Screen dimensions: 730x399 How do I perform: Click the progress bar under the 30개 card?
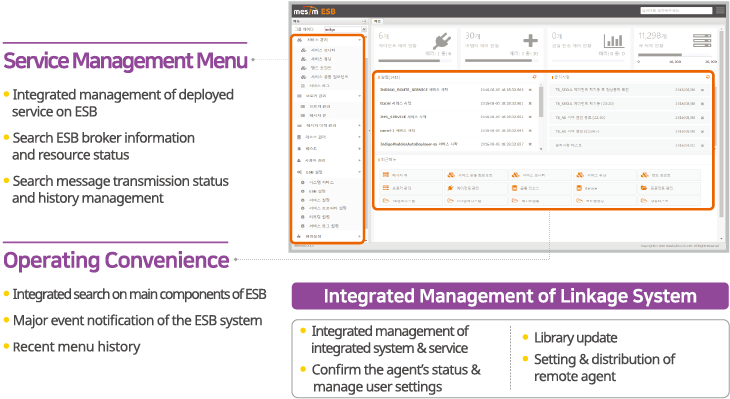(502, 61)
